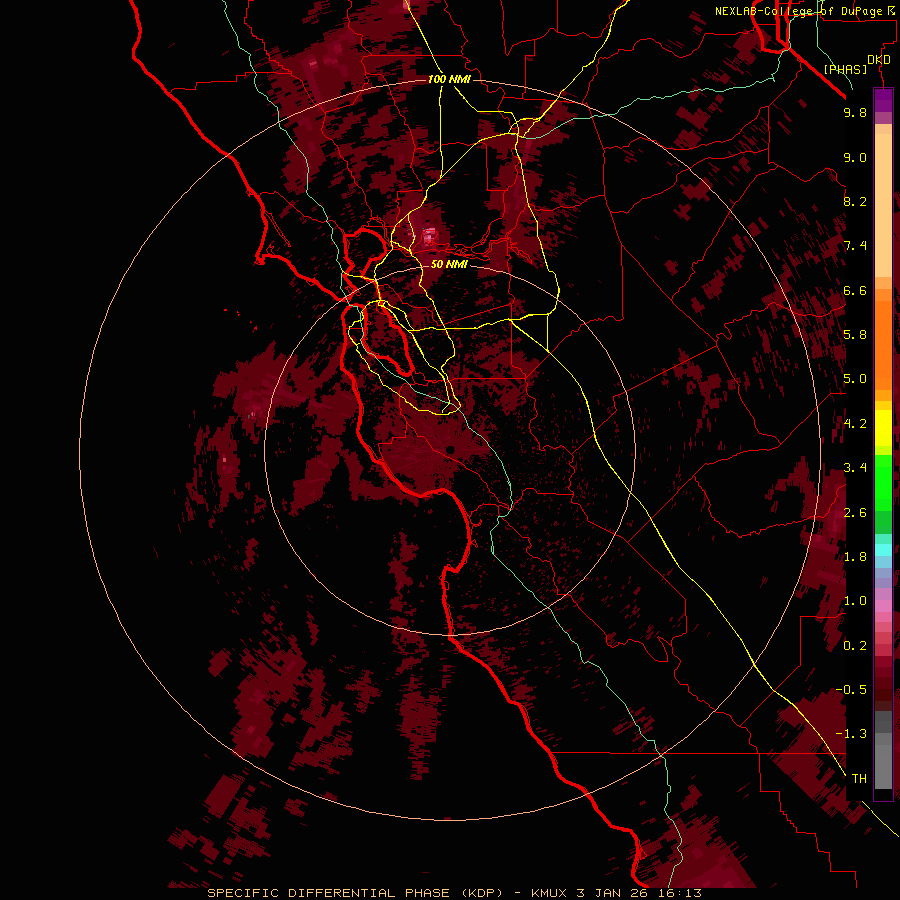This screenshot has height=900, width=900.
Task: Pick the cyan segment of the color bar
Action: pos(883,550)
